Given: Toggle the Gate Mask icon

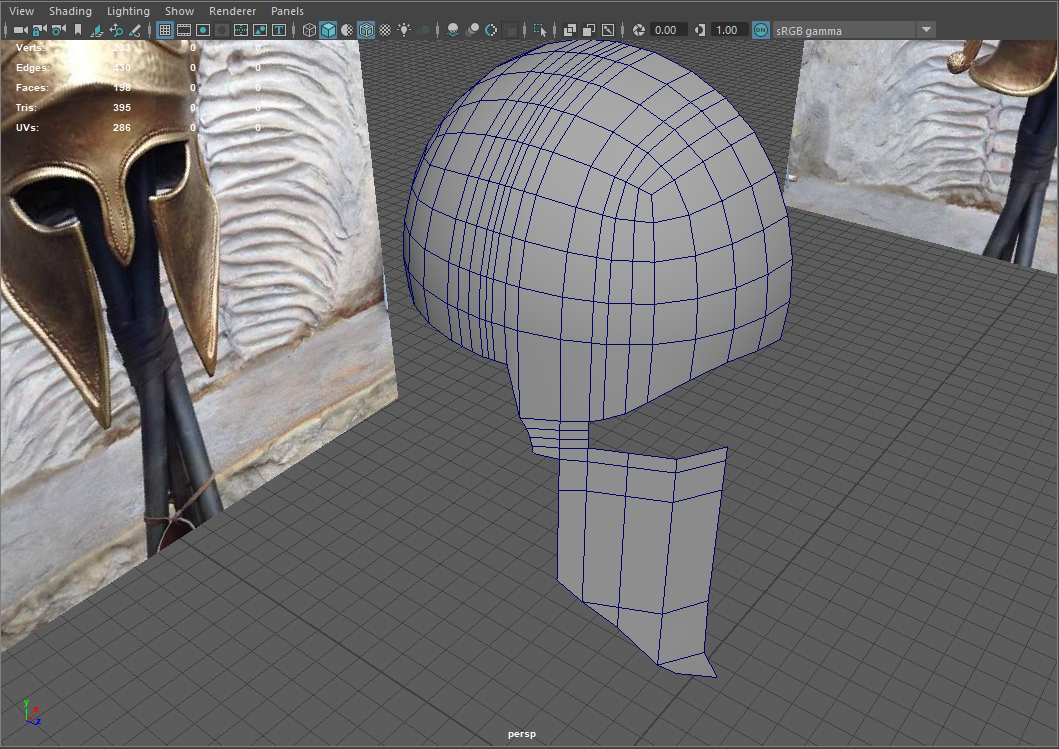Looking at the screenshot, I should (222, 30).
